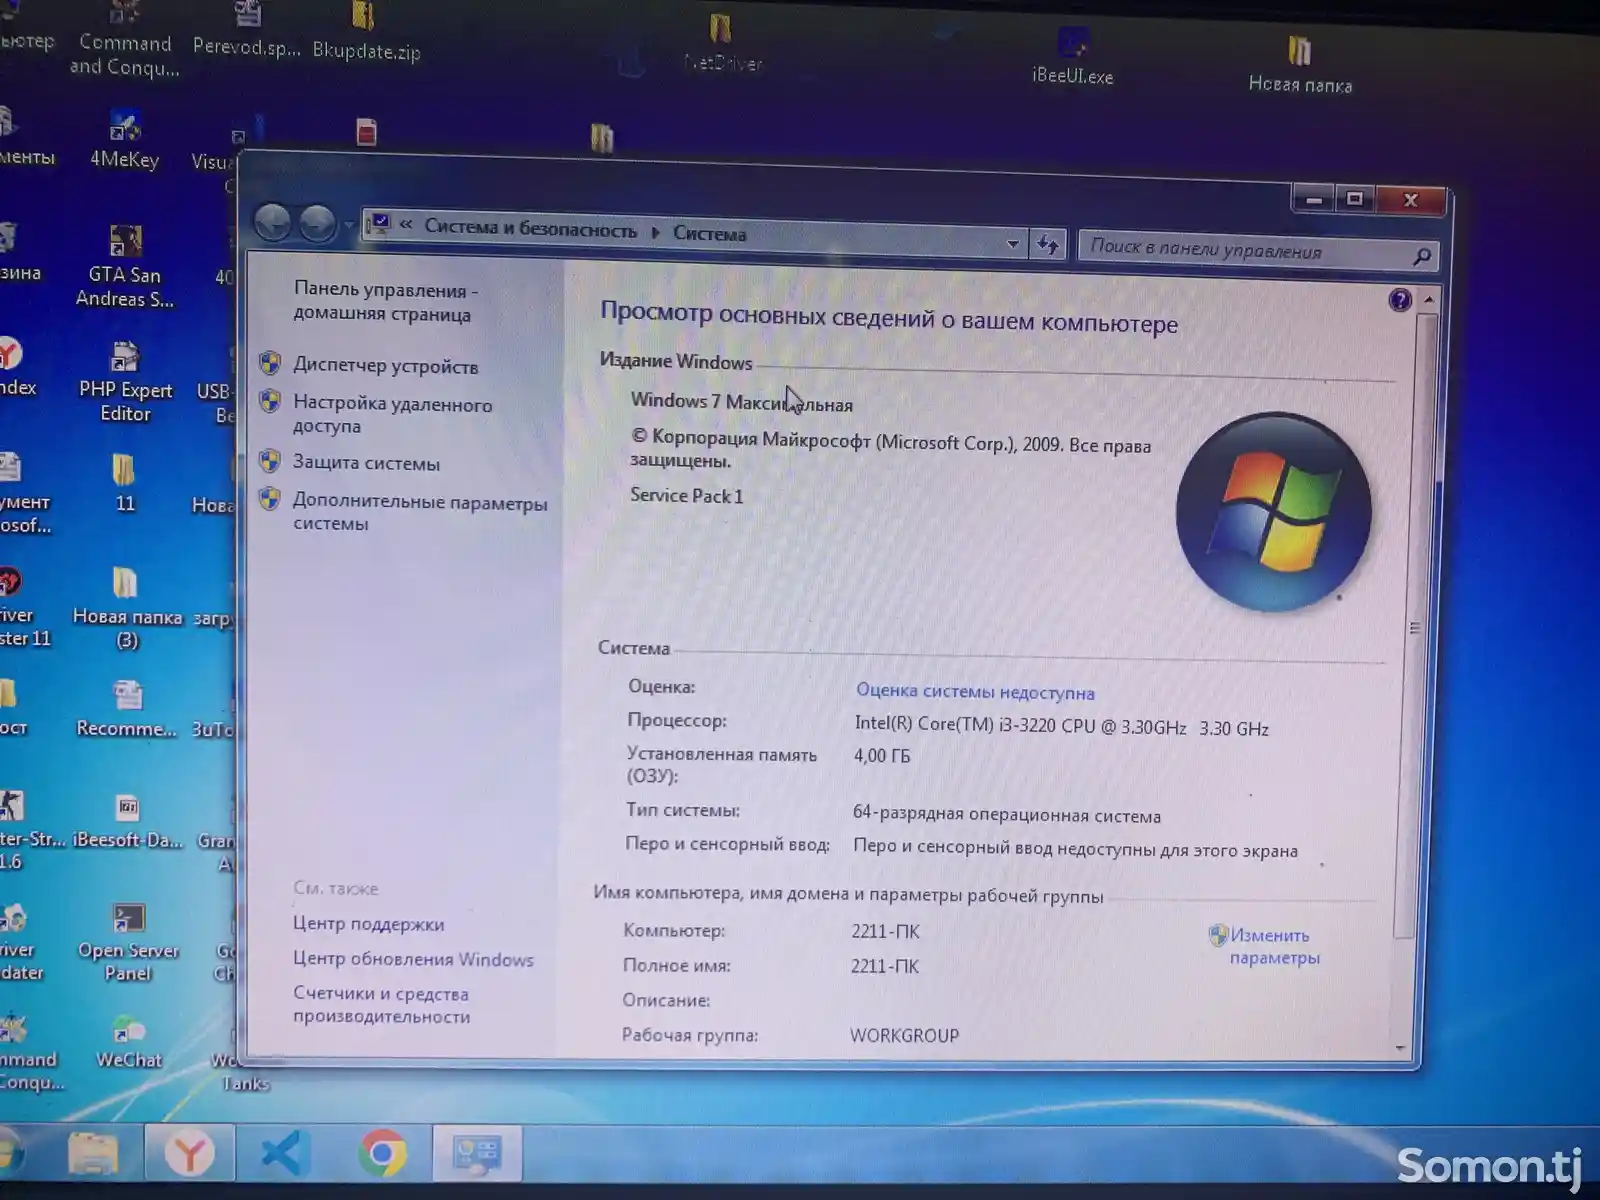Click the Yandex browser taskbar icon

tap(189, 1154)
